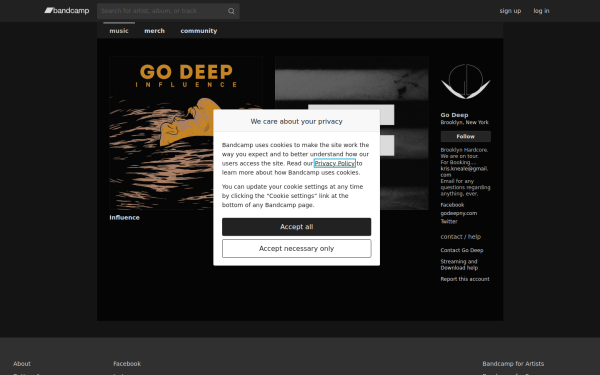Visit the godeepny.com link
This screenshot has width=600, height=375.
coord(459,213)
